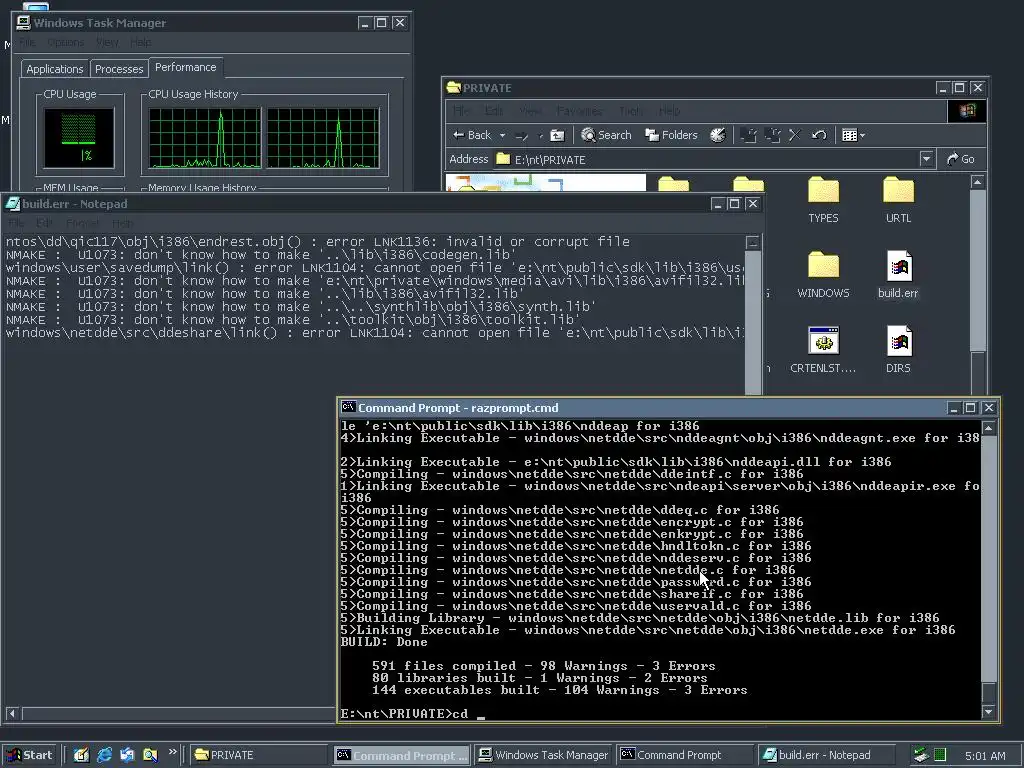Image resolution: width=1024 pixels, height=768 pixels.
Task: Open the Options menu in Task Manager
Action: [x=65, y=42]
